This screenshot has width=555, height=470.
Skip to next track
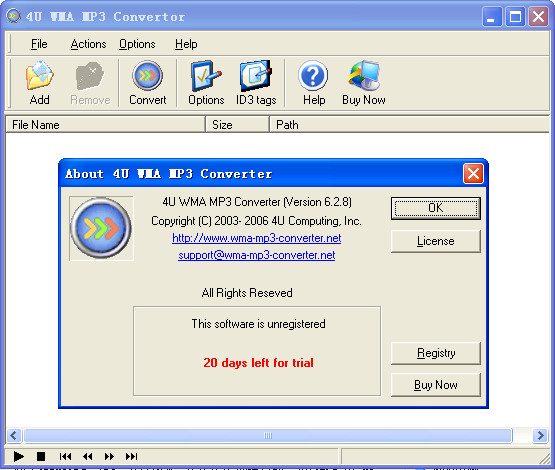pyautogui.click(x=131, y=456)
